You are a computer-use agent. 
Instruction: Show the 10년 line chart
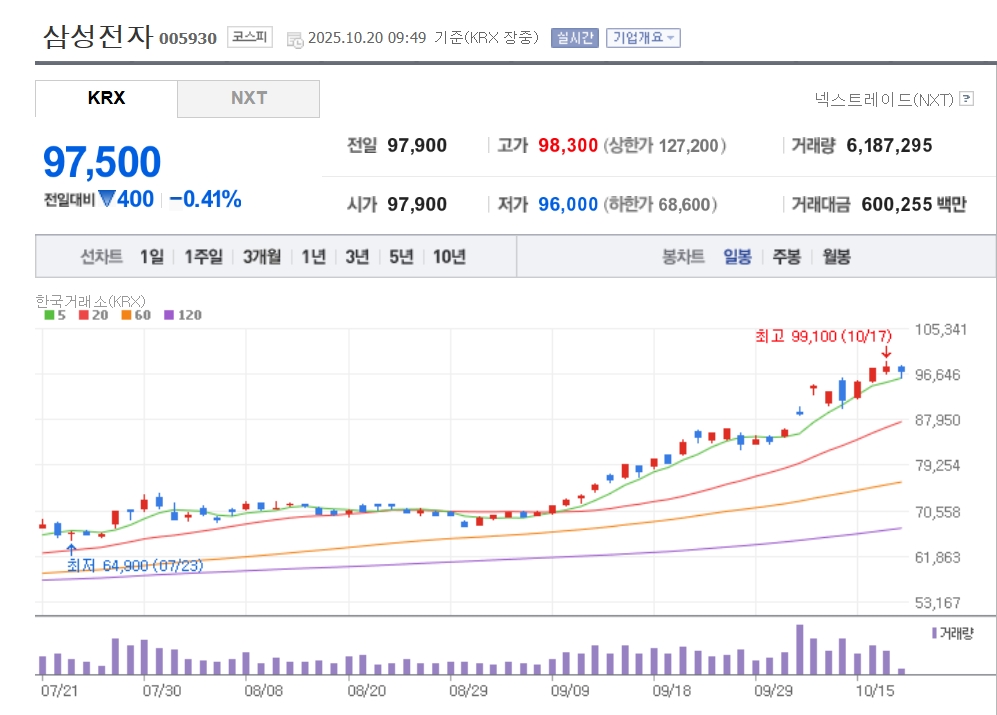point(449,257)
